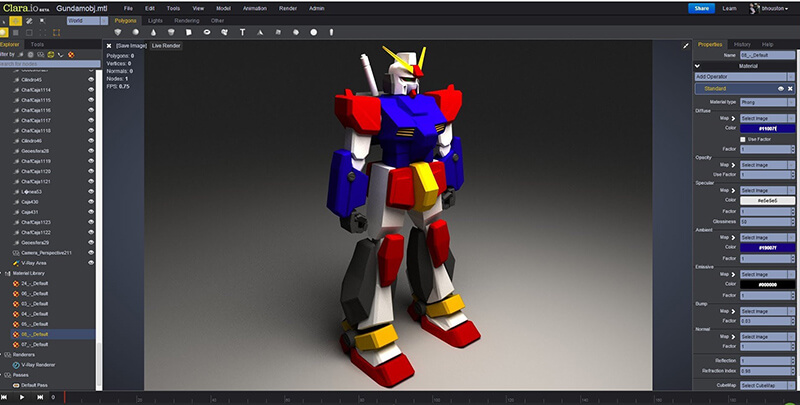Open the bhouston user avatar
The width and height of the screenshot is (800, 405).
point(754,8)
